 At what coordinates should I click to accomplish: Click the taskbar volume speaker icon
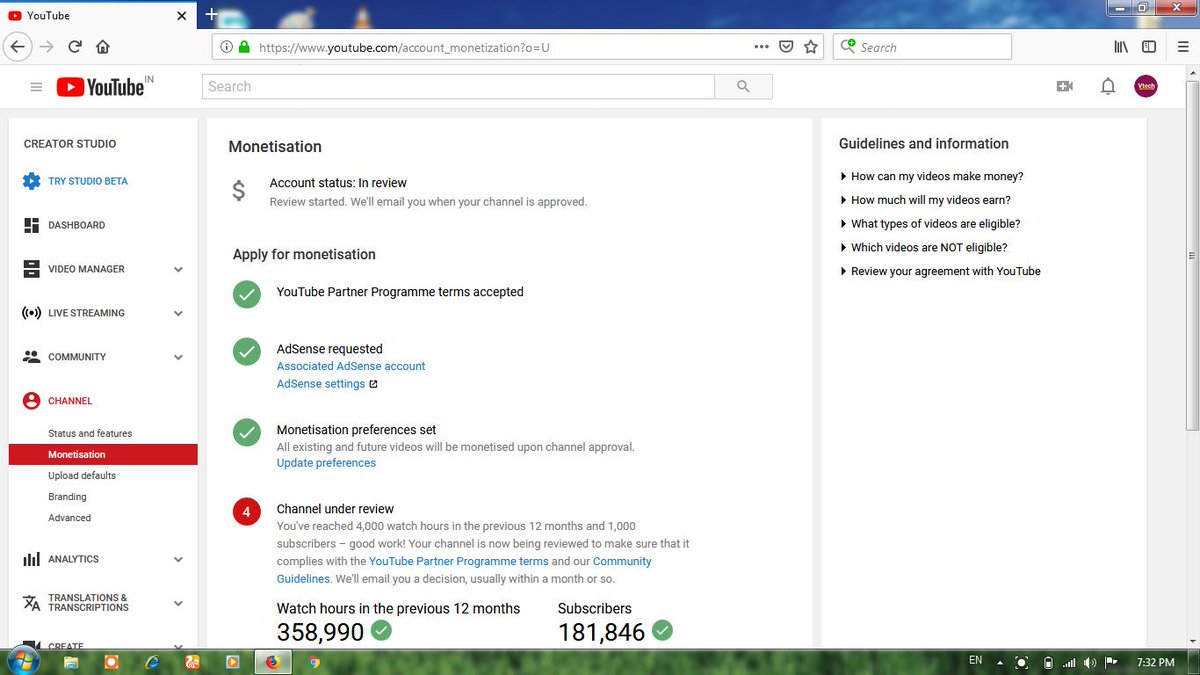pyautogui.click(x=1089, y=662)
